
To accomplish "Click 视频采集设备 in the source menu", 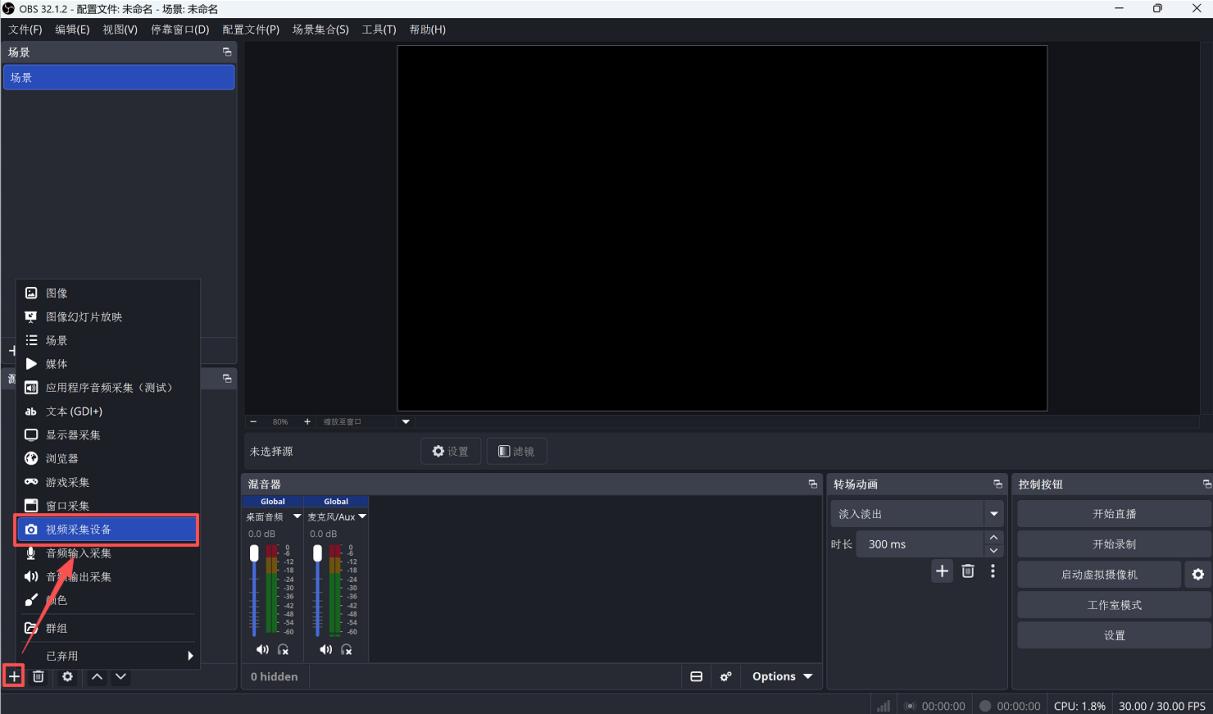I will pos(108,530).
